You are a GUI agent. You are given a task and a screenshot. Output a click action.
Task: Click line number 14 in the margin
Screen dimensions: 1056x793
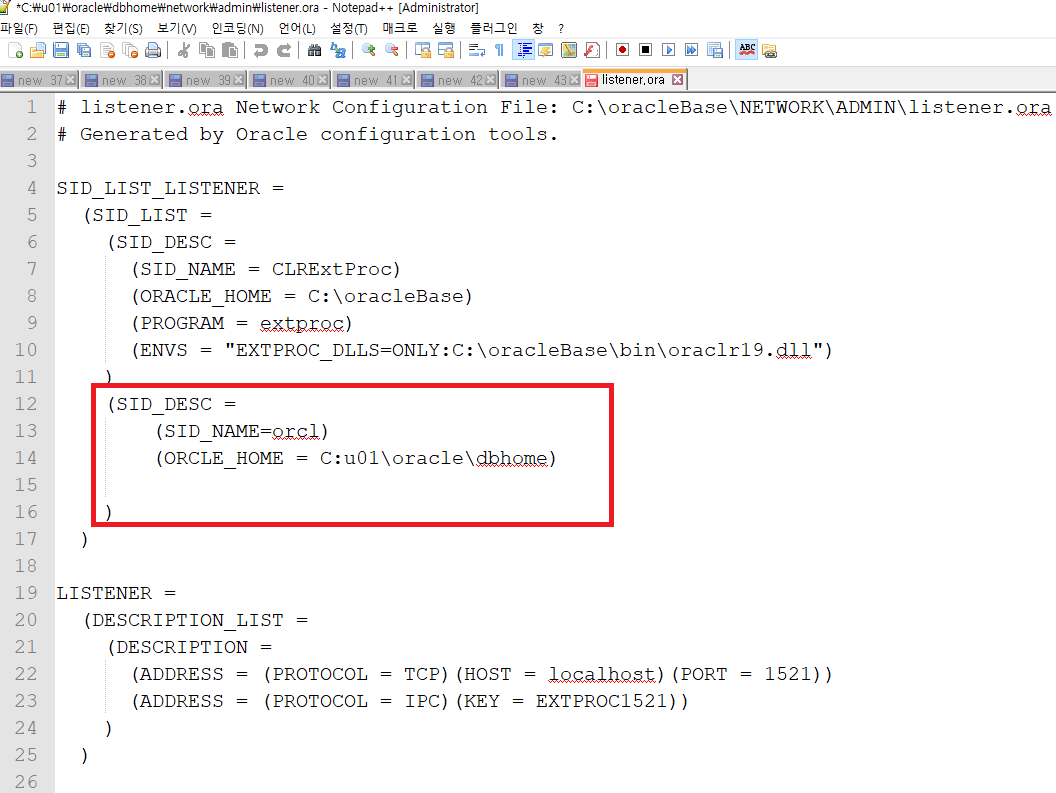25,458
